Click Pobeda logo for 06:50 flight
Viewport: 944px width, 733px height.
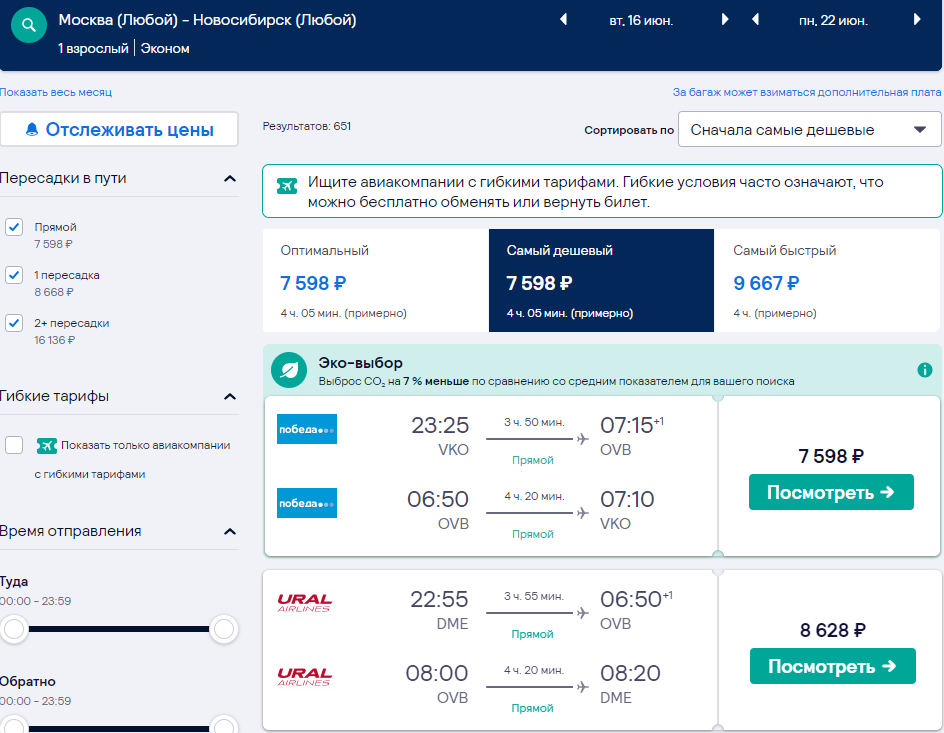[306, 503]
